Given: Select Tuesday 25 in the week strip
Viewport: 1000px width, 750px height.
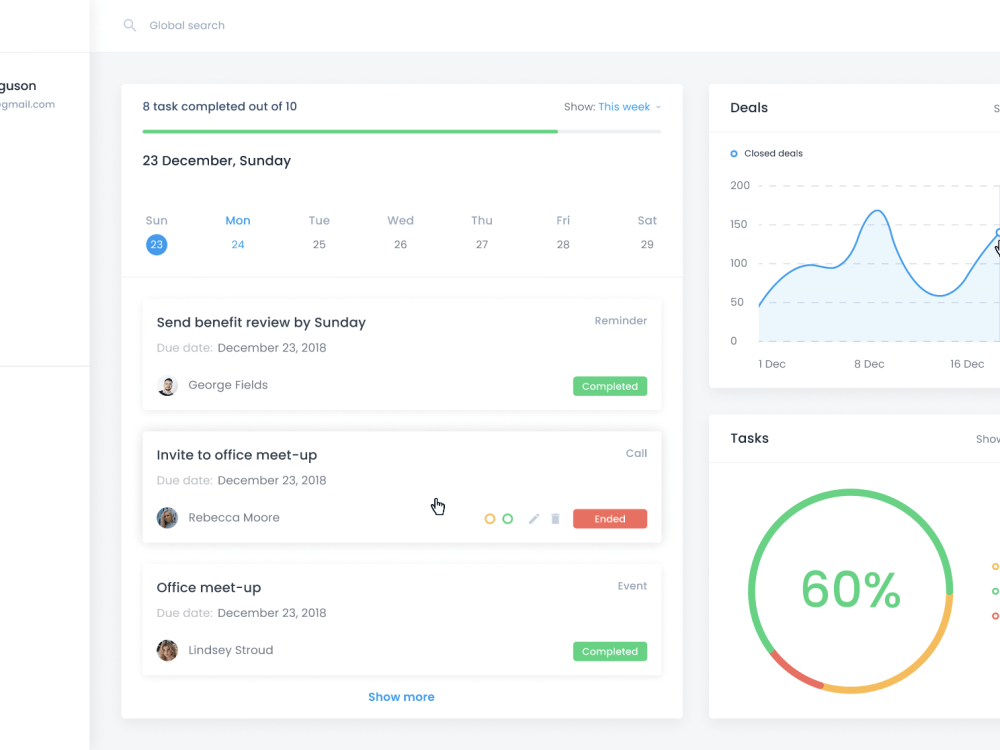Looking at the screenshot, I should click(x=319, y=244).
